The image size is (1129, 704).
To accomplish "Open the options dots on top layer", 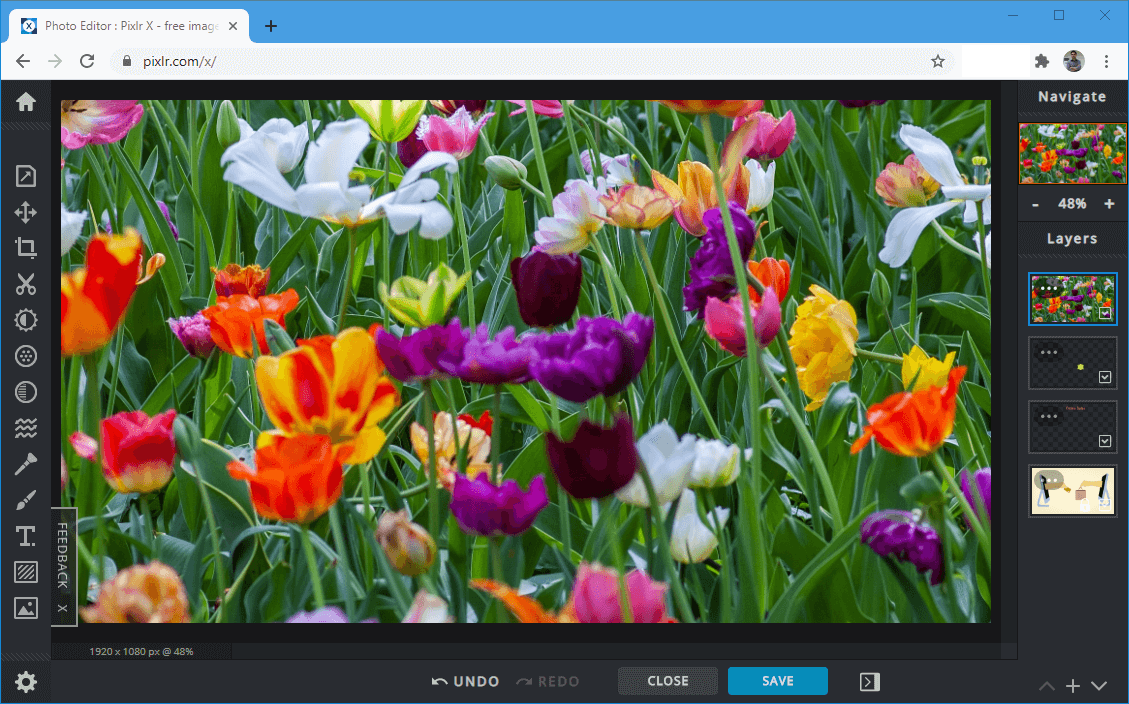I will pos(1049,288).
